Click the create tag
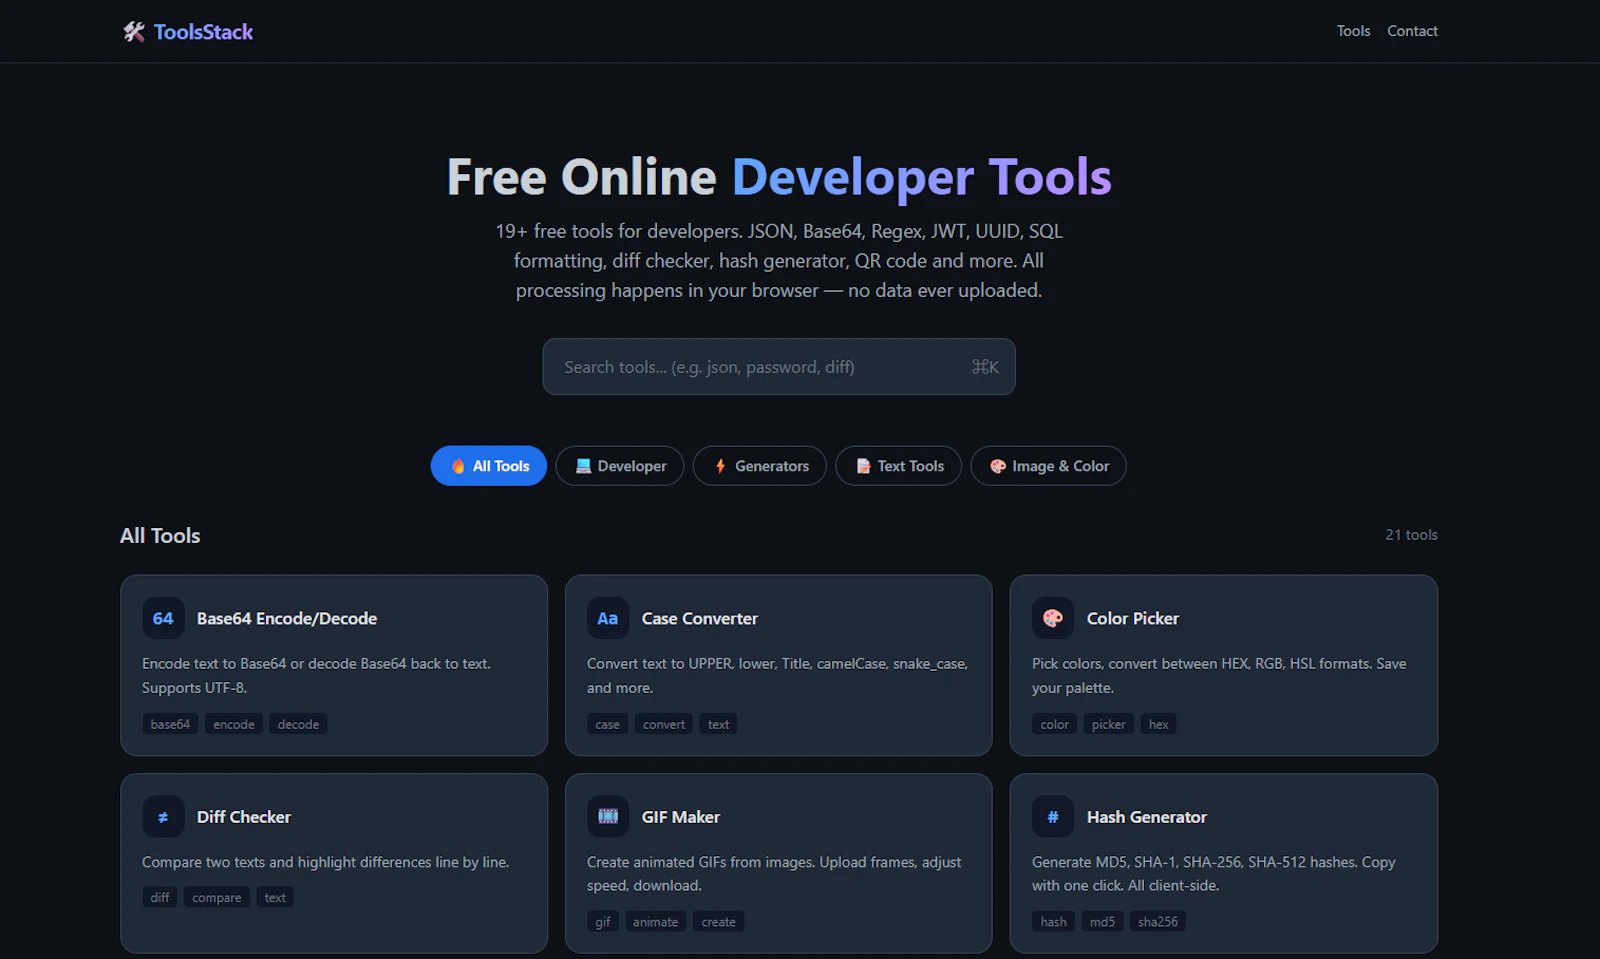This screenshot has width=1600, height=959. click(x=719, y=922)
